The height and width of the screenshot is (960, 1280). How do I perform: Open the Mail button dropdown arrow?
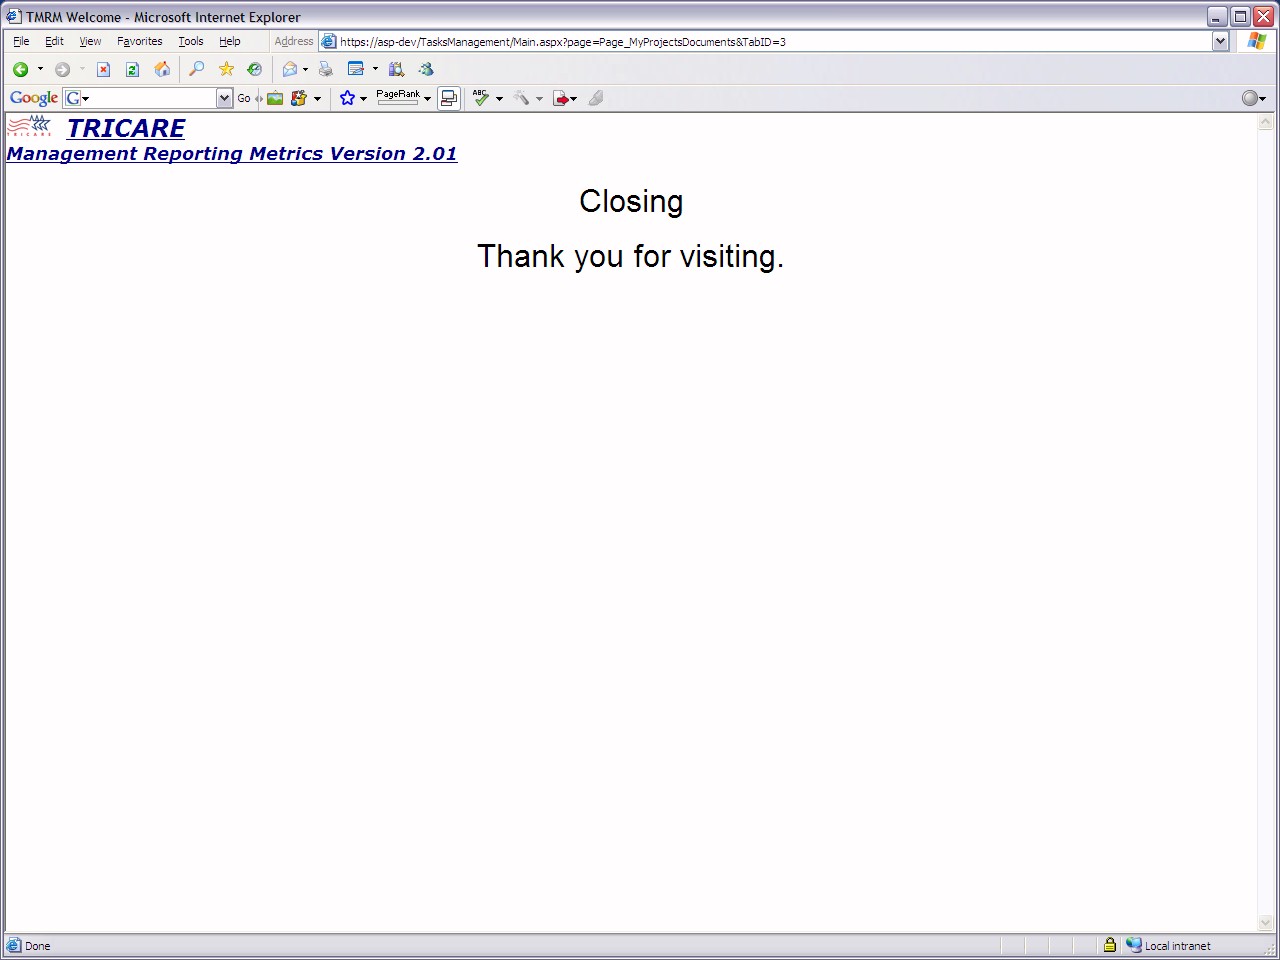[x=305, y=69]
